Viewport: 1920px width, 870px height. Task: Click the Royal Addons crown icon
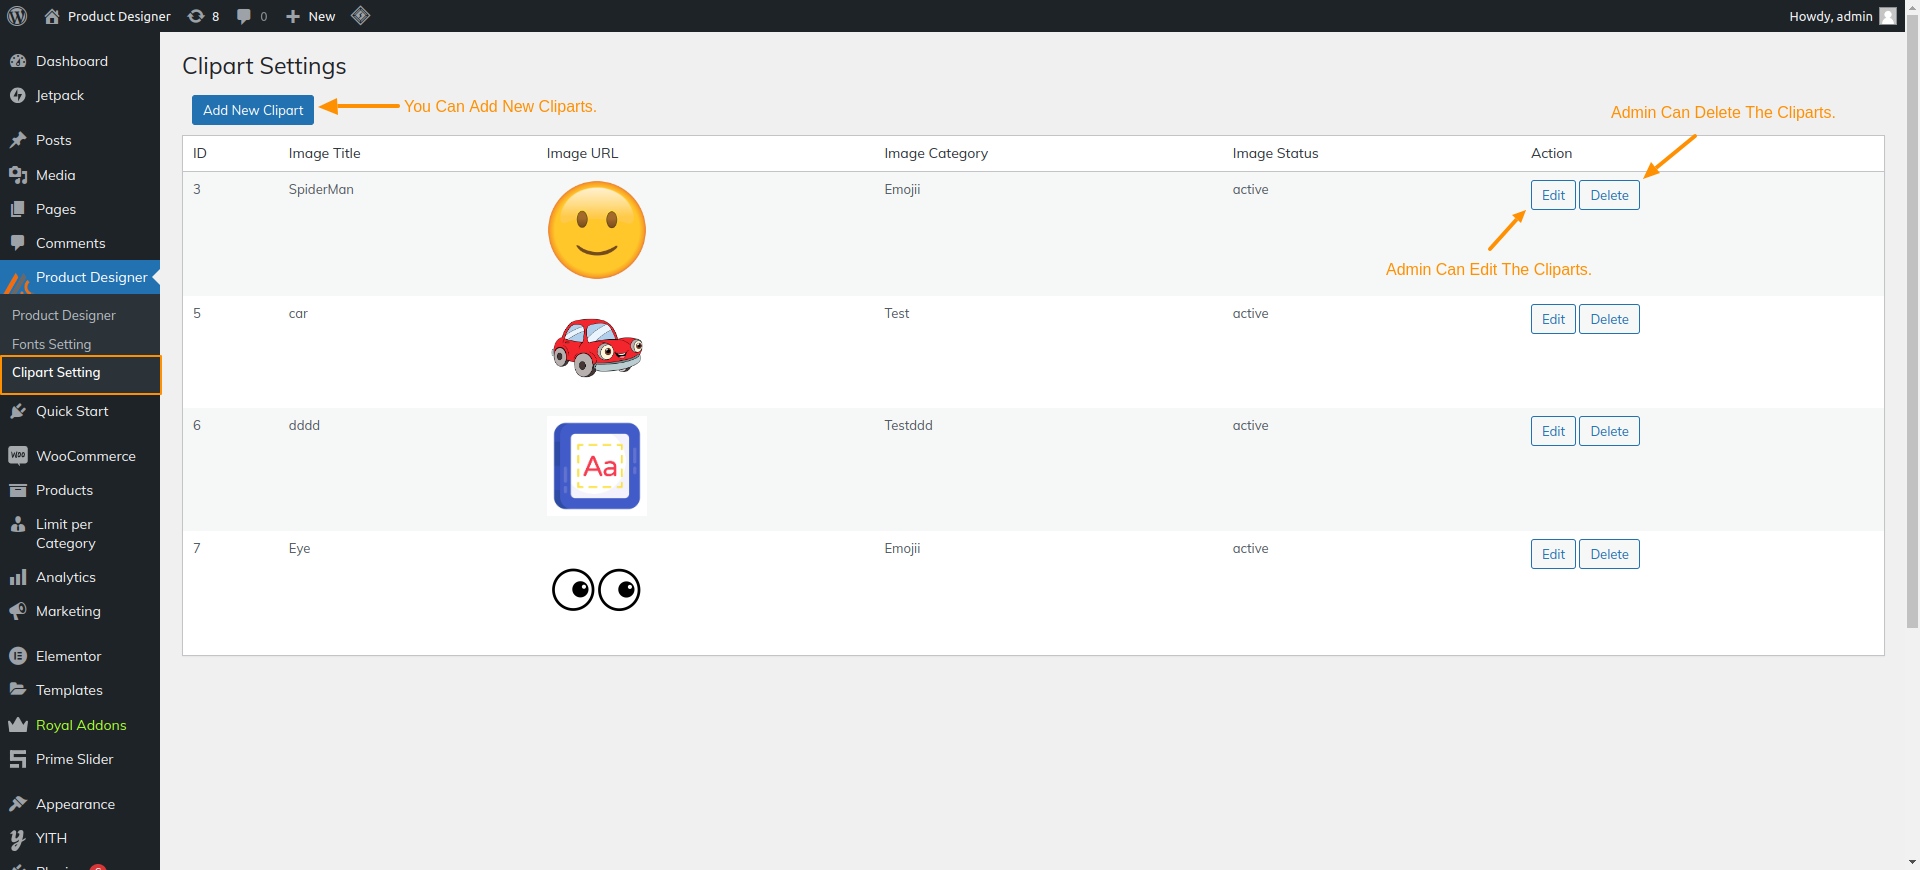[x=18, y=725]
